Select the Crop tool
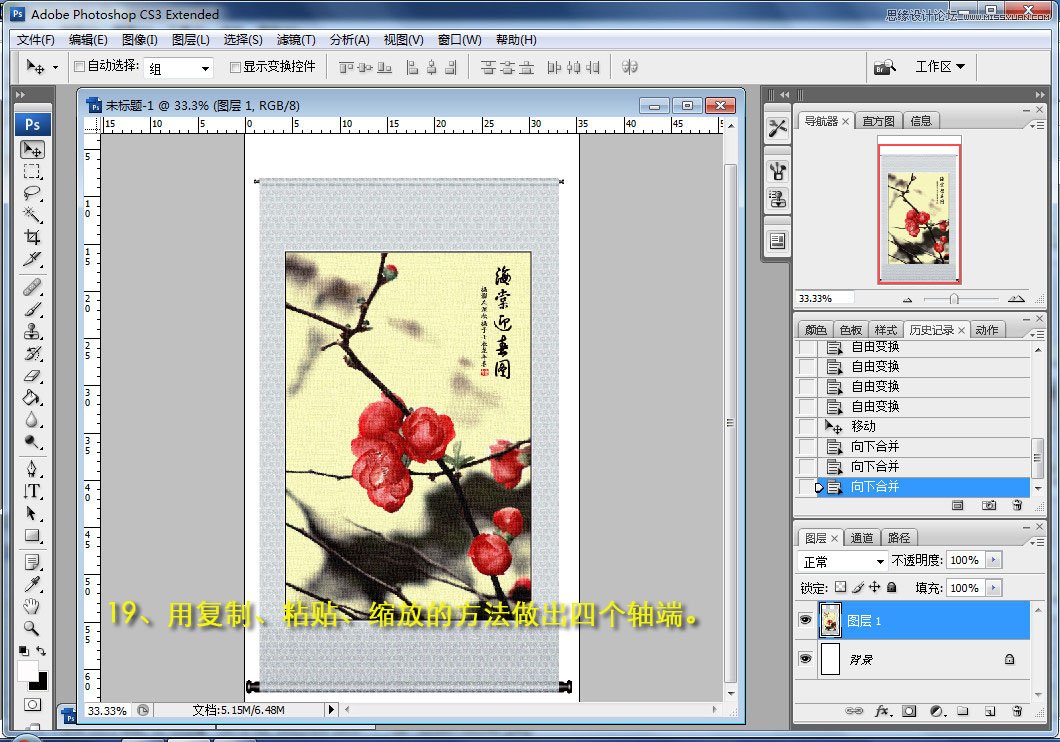Screen dimensions: 1060x742 (x=32, y=237)
